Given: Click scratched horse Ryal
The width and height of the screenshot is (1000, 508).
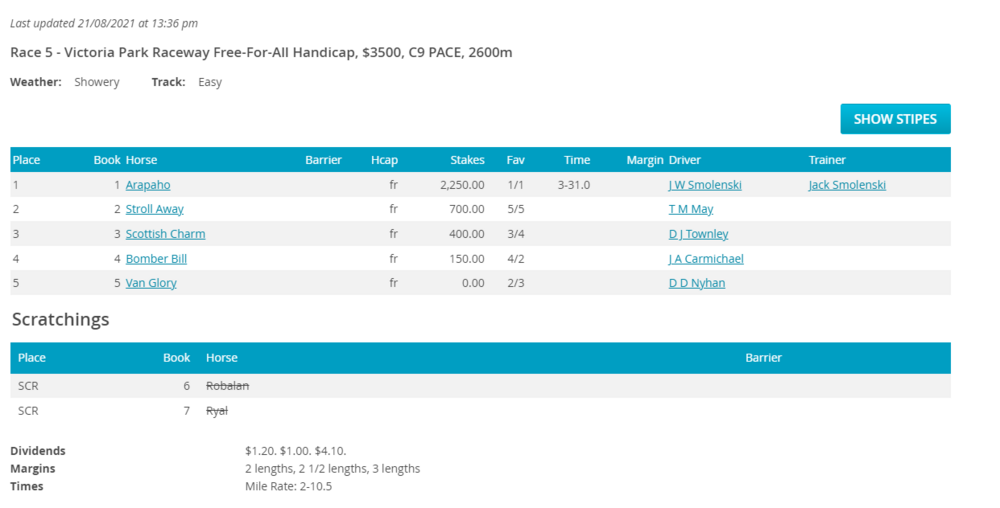Looking at the screenshot, I should pos(216,411).
